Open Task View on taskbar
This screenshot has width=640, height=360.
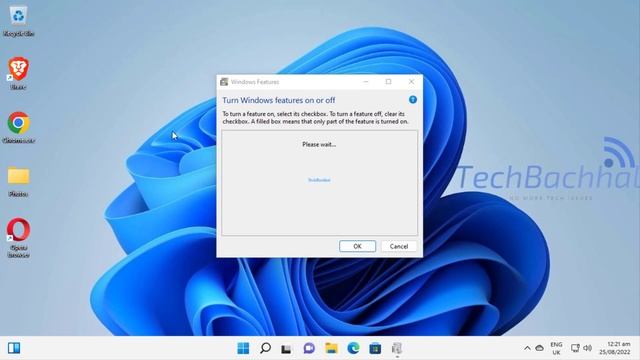pos(287,349)
